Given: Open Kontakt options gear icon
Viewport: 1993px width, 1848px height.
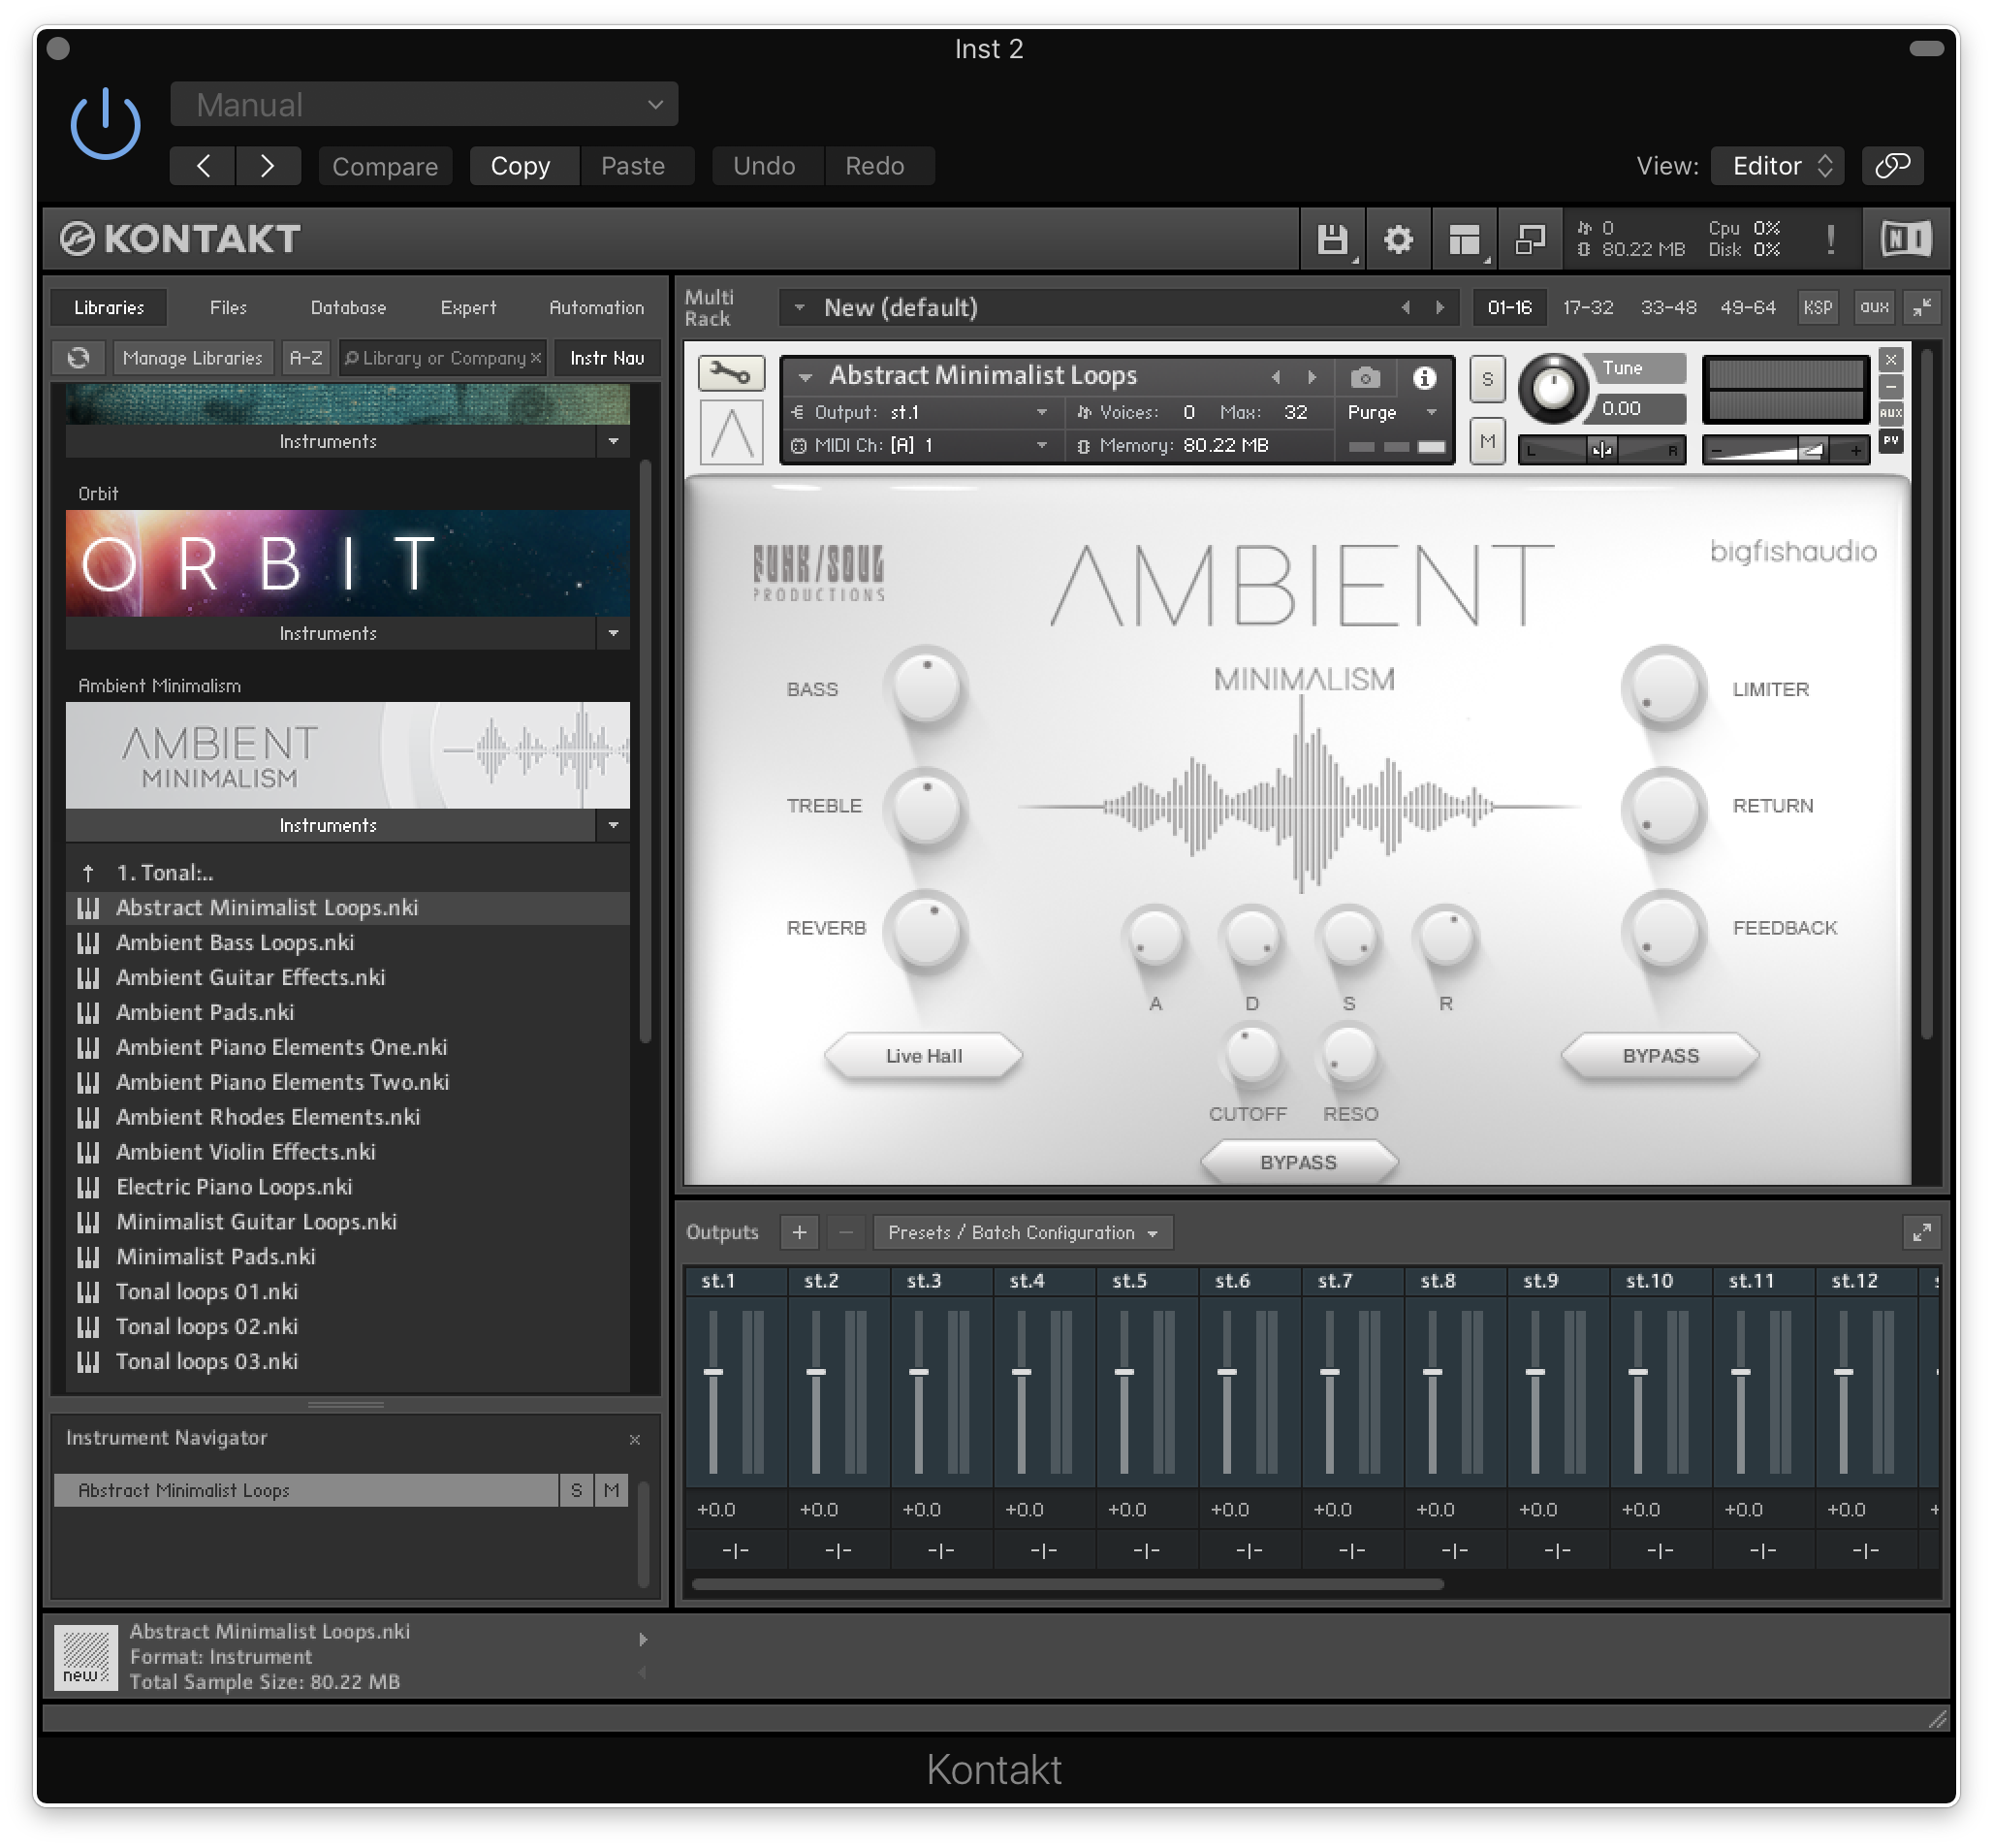Looking at the screenshot, I should point(1398,240).
